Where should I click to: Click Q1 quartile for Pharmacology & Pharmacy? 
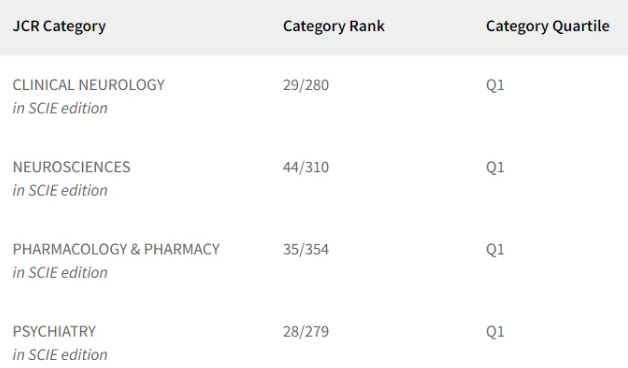pyautogui.click(x=495, y=250)
